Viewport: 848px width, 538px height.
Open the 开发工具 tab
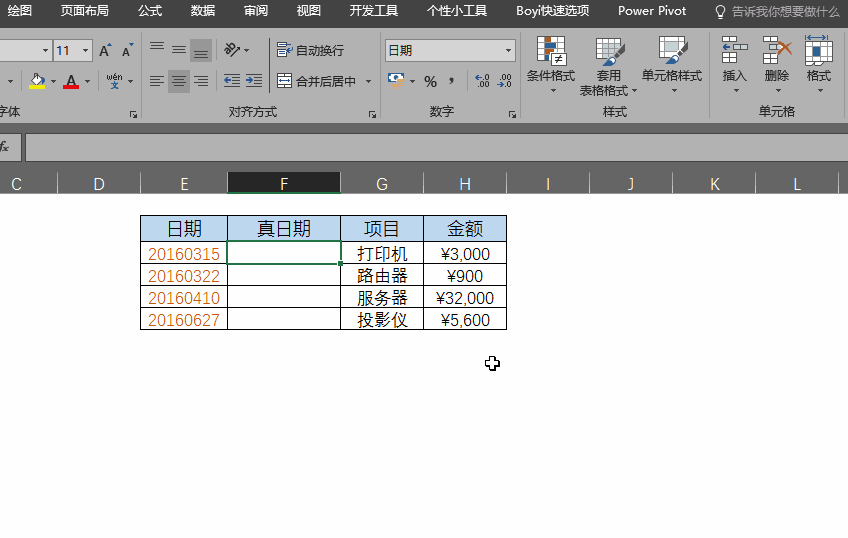pos(374,11)
